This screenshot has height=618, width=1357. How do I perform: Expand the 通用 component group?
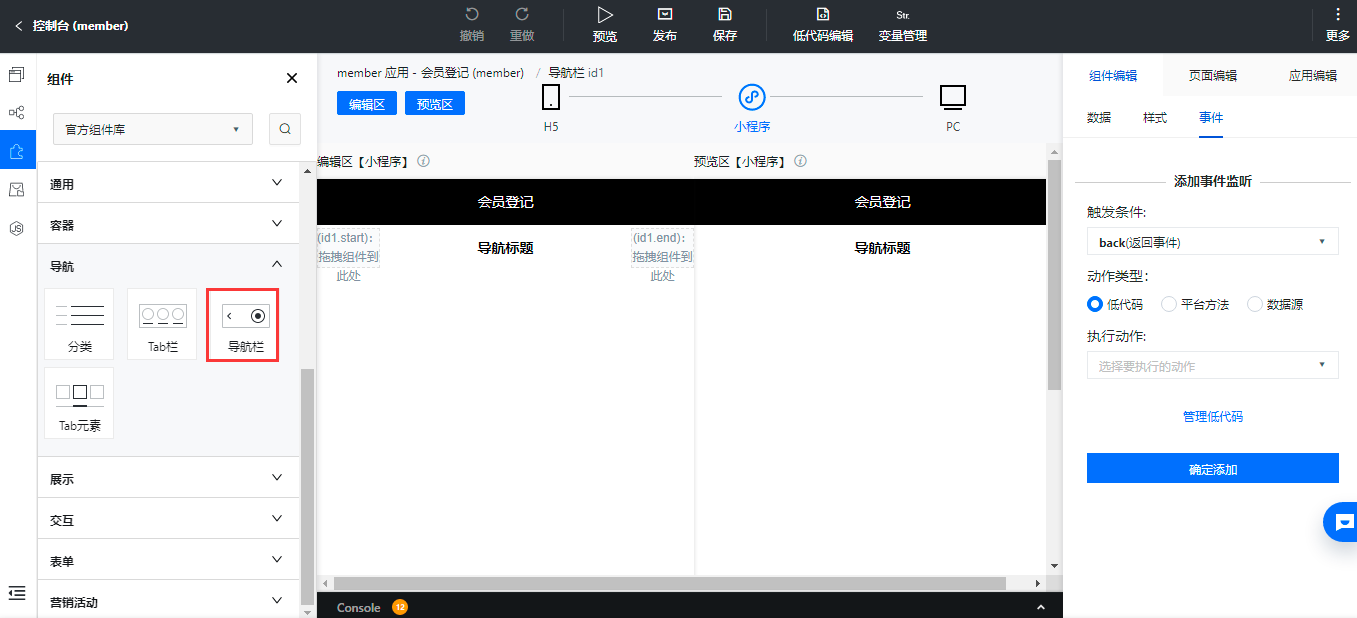[168, 183]
